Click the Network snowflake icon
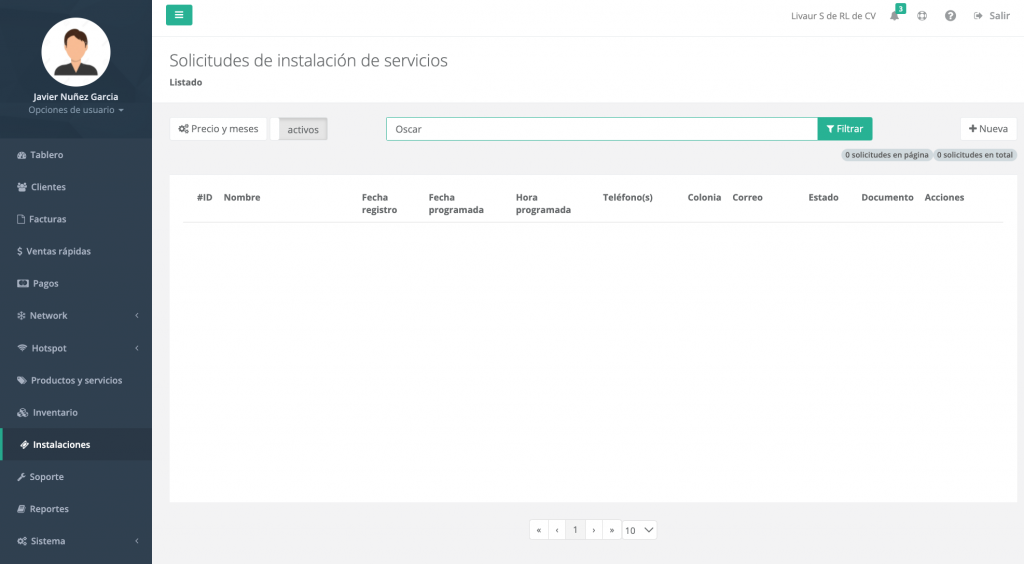 click(22, 315)
